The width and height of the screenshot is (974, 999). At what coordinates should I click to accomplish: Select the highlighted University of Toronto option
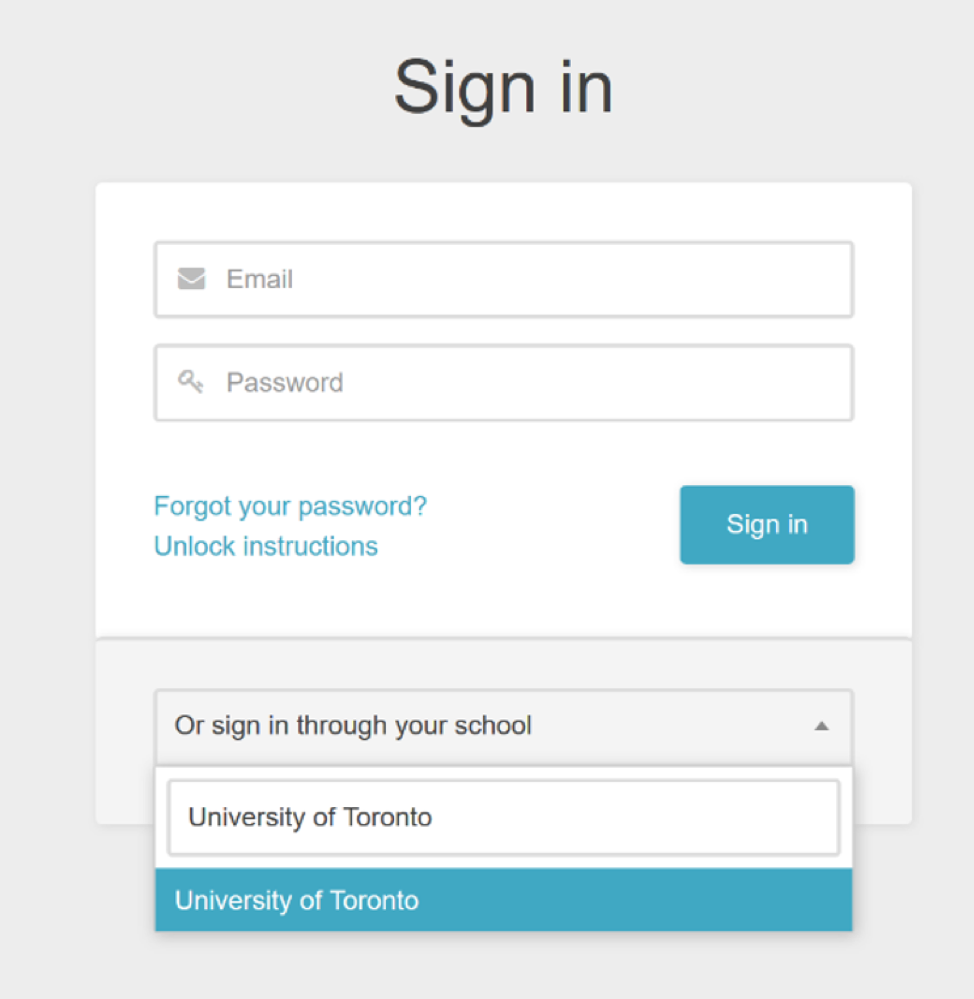point(504,900)
